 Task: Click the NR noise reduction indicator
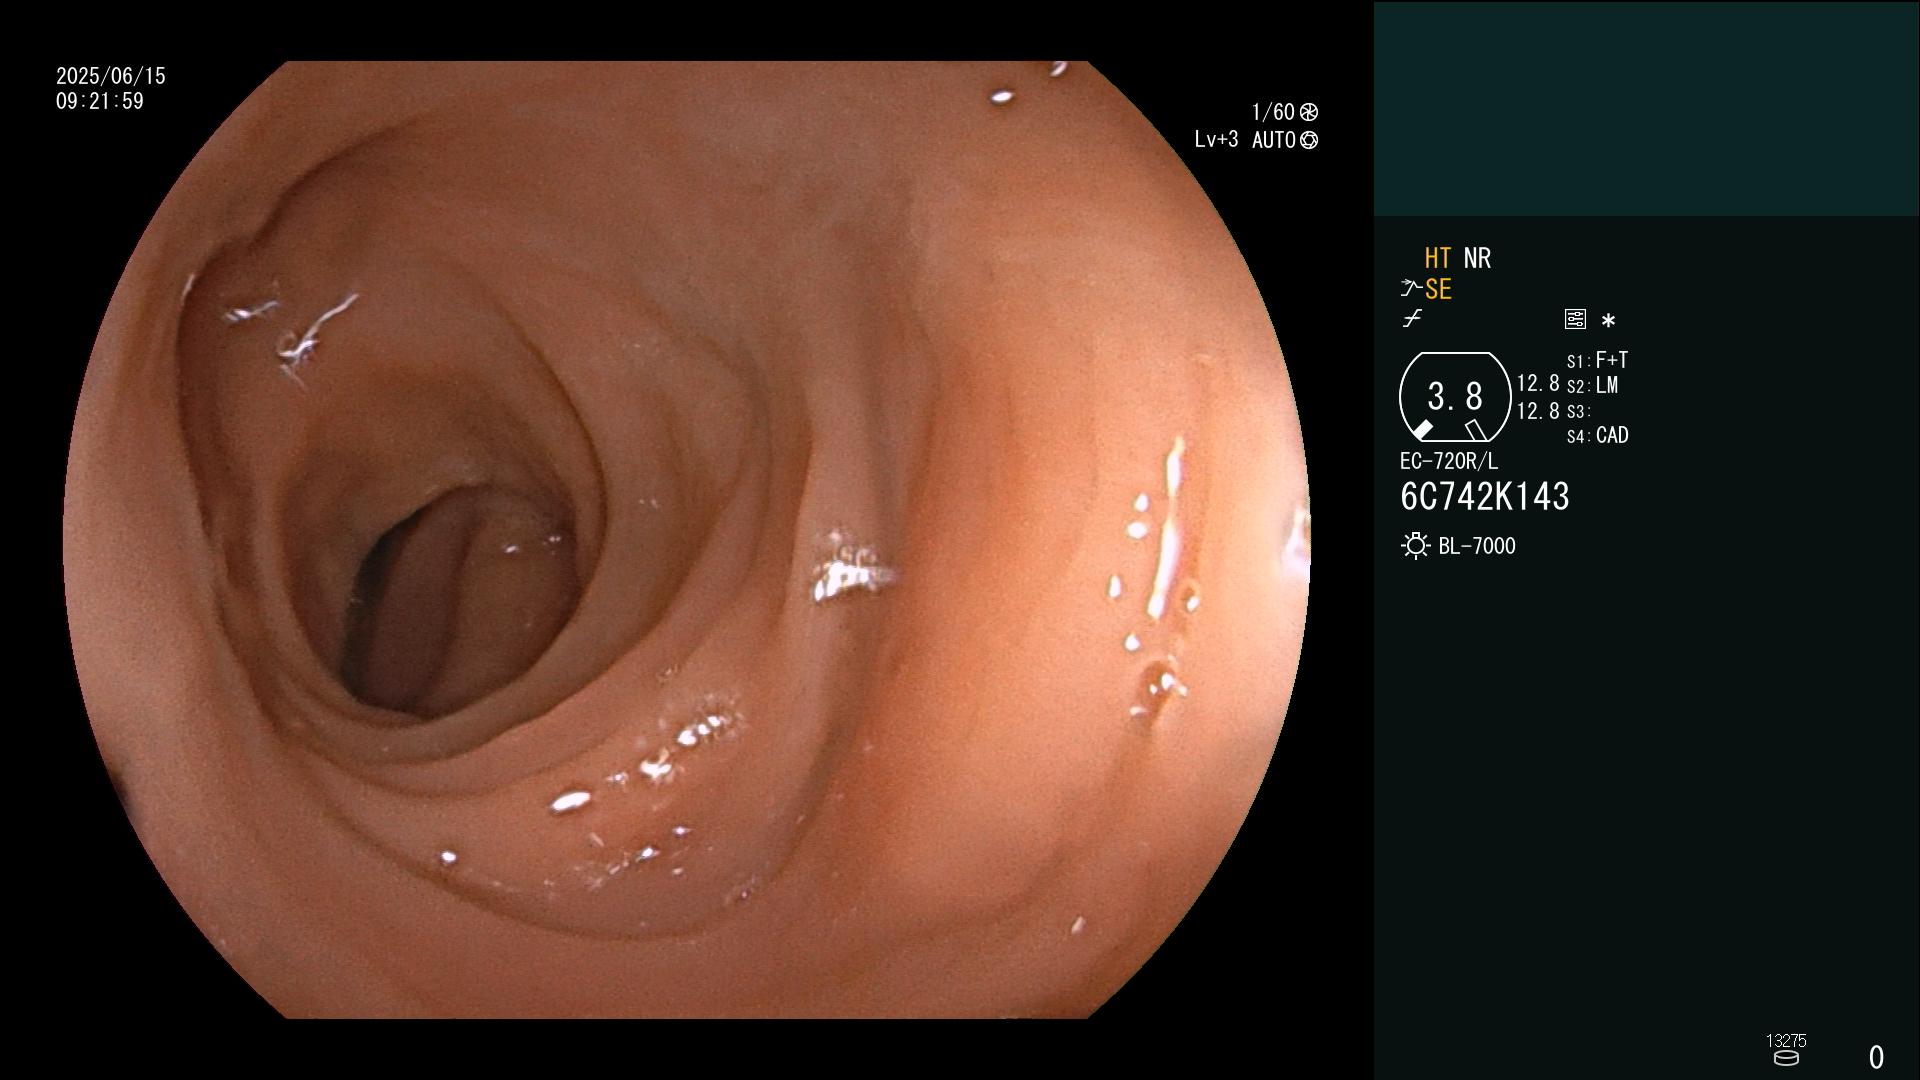[1477, 259]
